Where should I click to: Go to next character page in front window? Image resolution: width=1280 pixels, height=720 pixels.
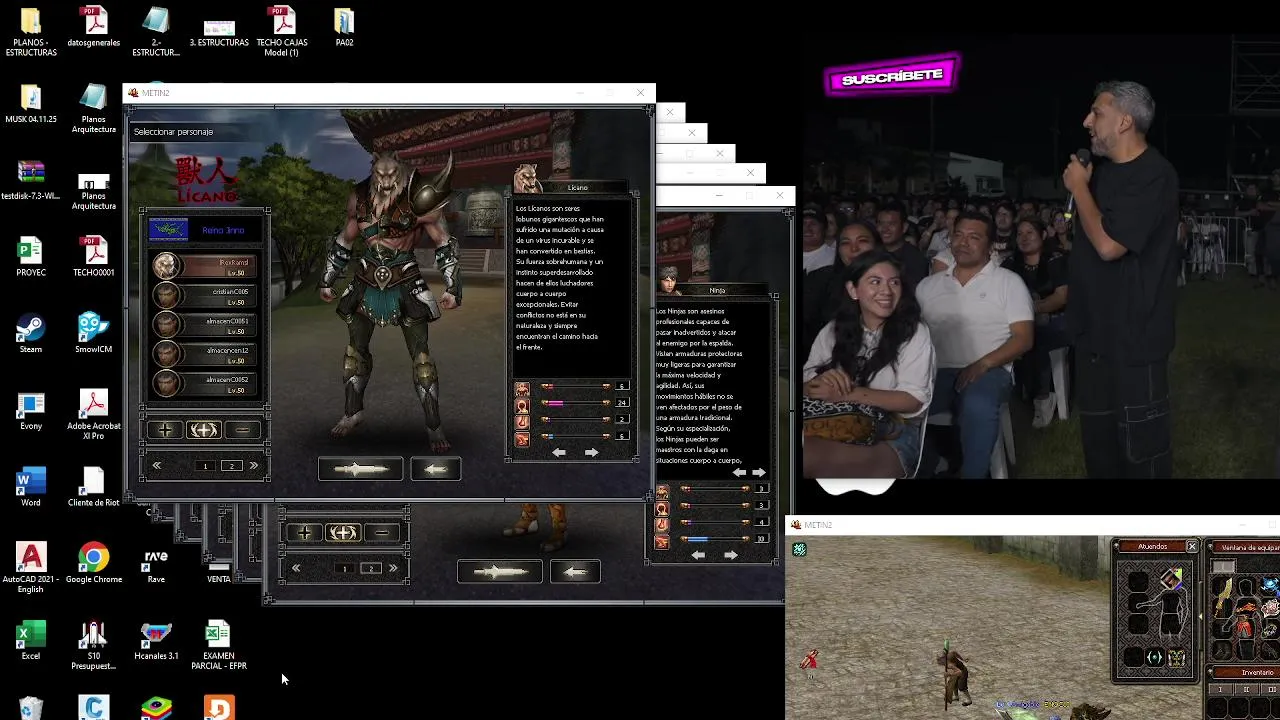pos(253,466)
